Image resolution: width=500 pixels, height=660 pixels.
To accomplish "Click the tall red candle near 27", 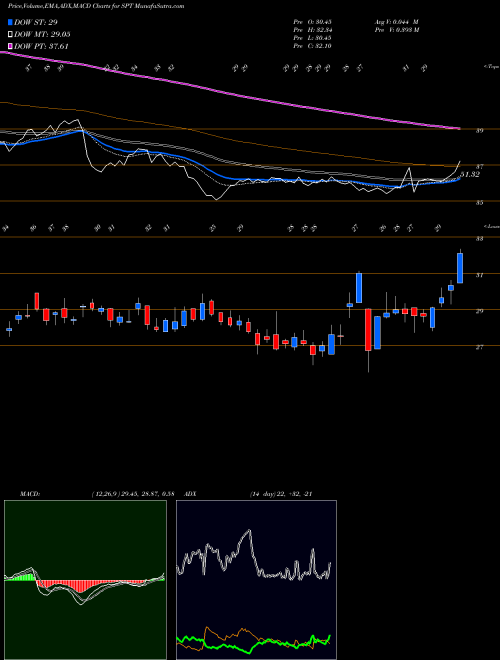I will 368,330.
